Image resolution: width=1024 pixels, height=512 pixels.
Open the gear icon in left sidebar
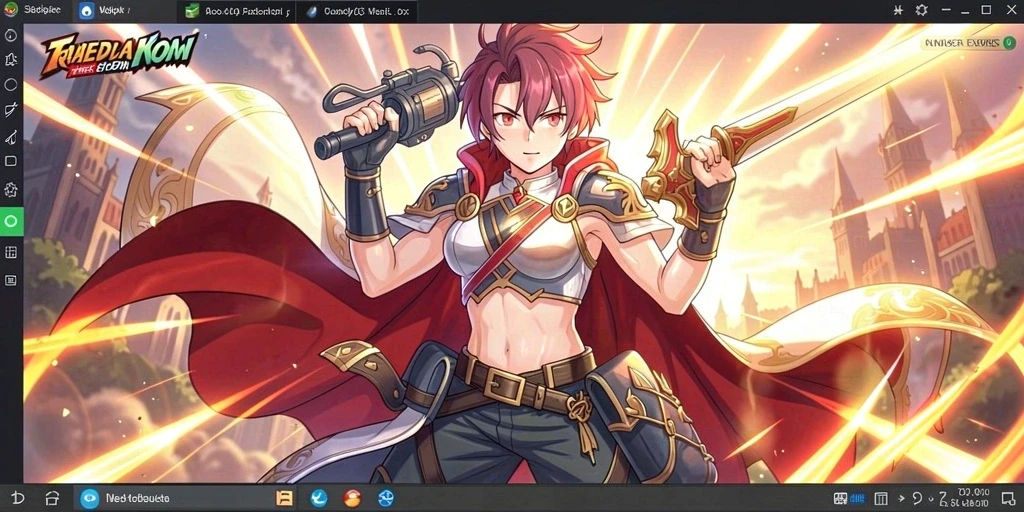click(11, 190)
